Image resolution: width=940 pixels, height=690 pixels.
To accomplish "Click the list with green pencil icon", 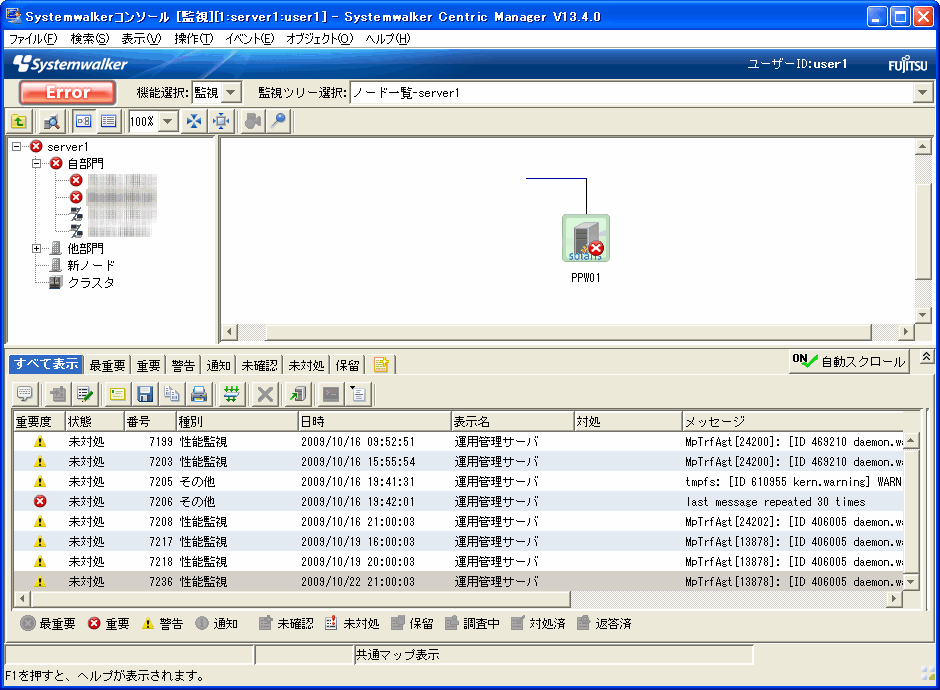I will click(x=85, y=394).
